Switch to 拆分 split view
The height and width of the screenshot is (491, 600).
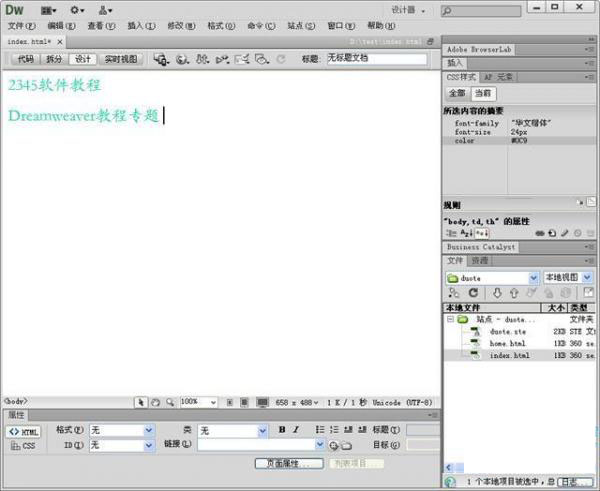pyautogui.click(x=54, y=59)
